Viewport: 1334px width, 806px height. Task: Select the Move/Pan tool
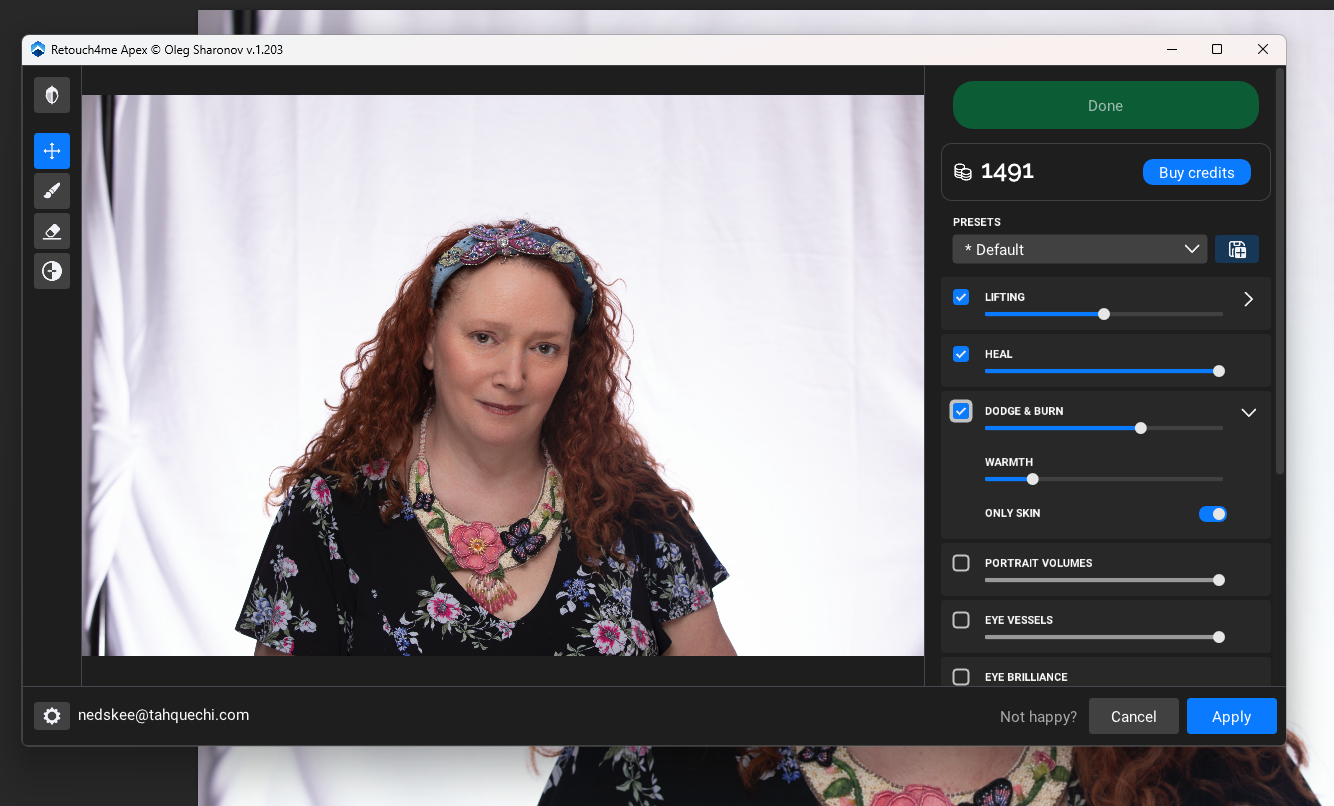tap(52, 151)
